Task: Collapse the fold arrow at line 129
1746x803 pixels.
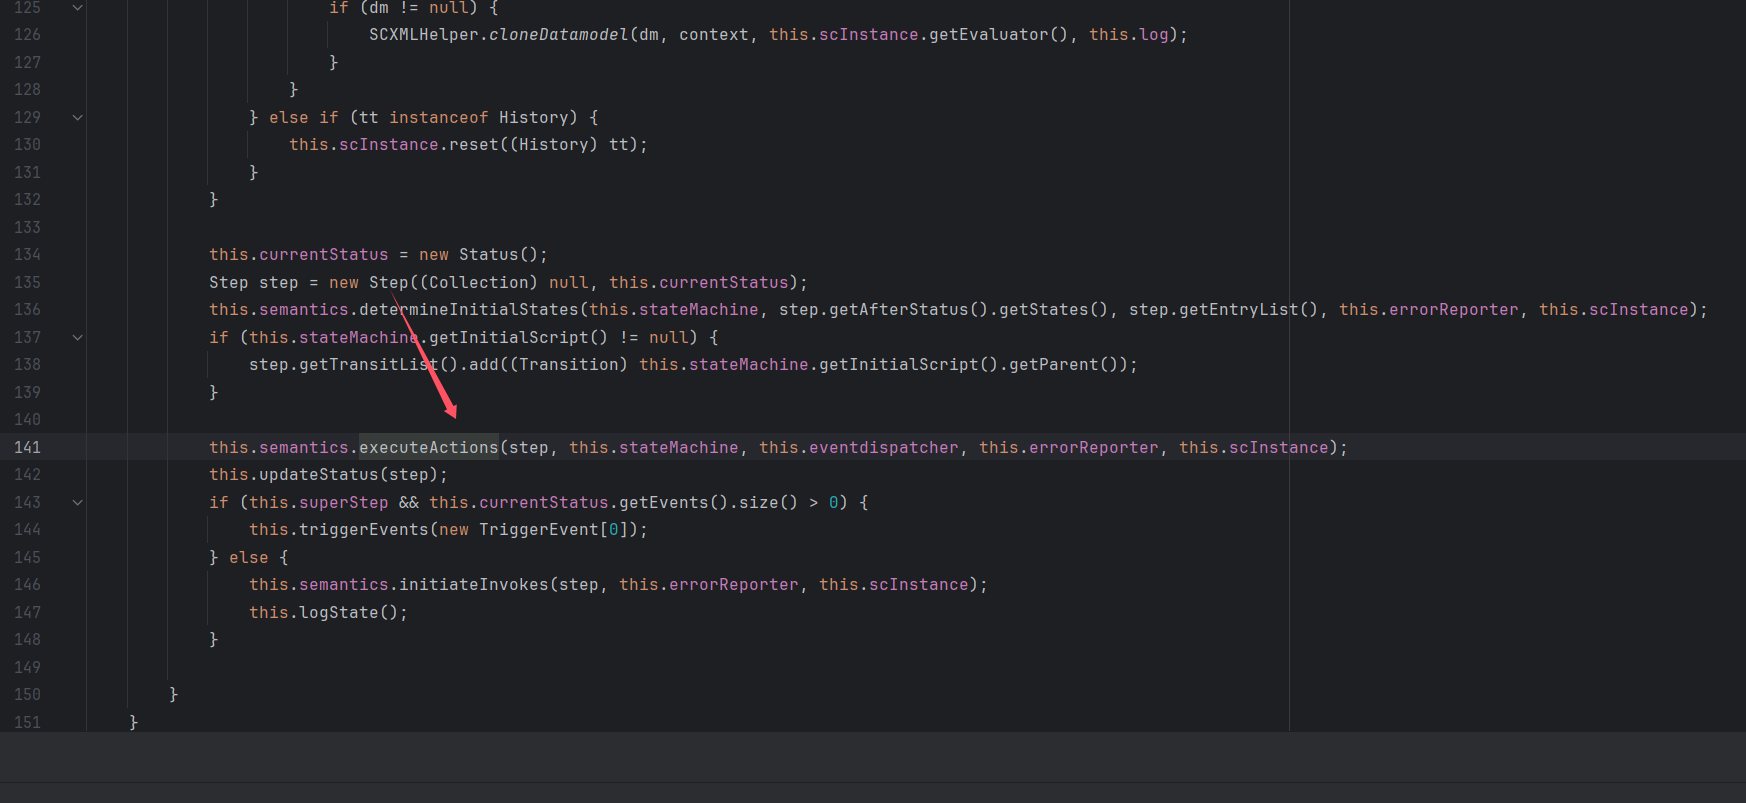Action: [x=77, y=117]
